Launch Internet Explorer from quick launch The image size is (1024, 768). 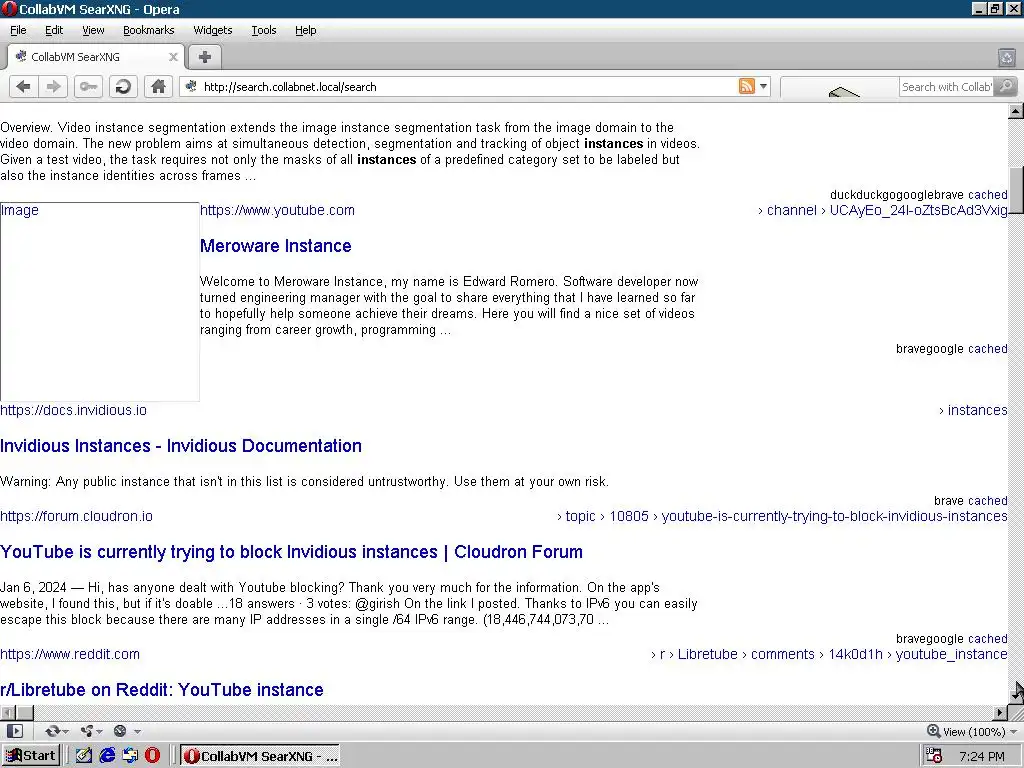pyautogui.click(x=107, y=756)
